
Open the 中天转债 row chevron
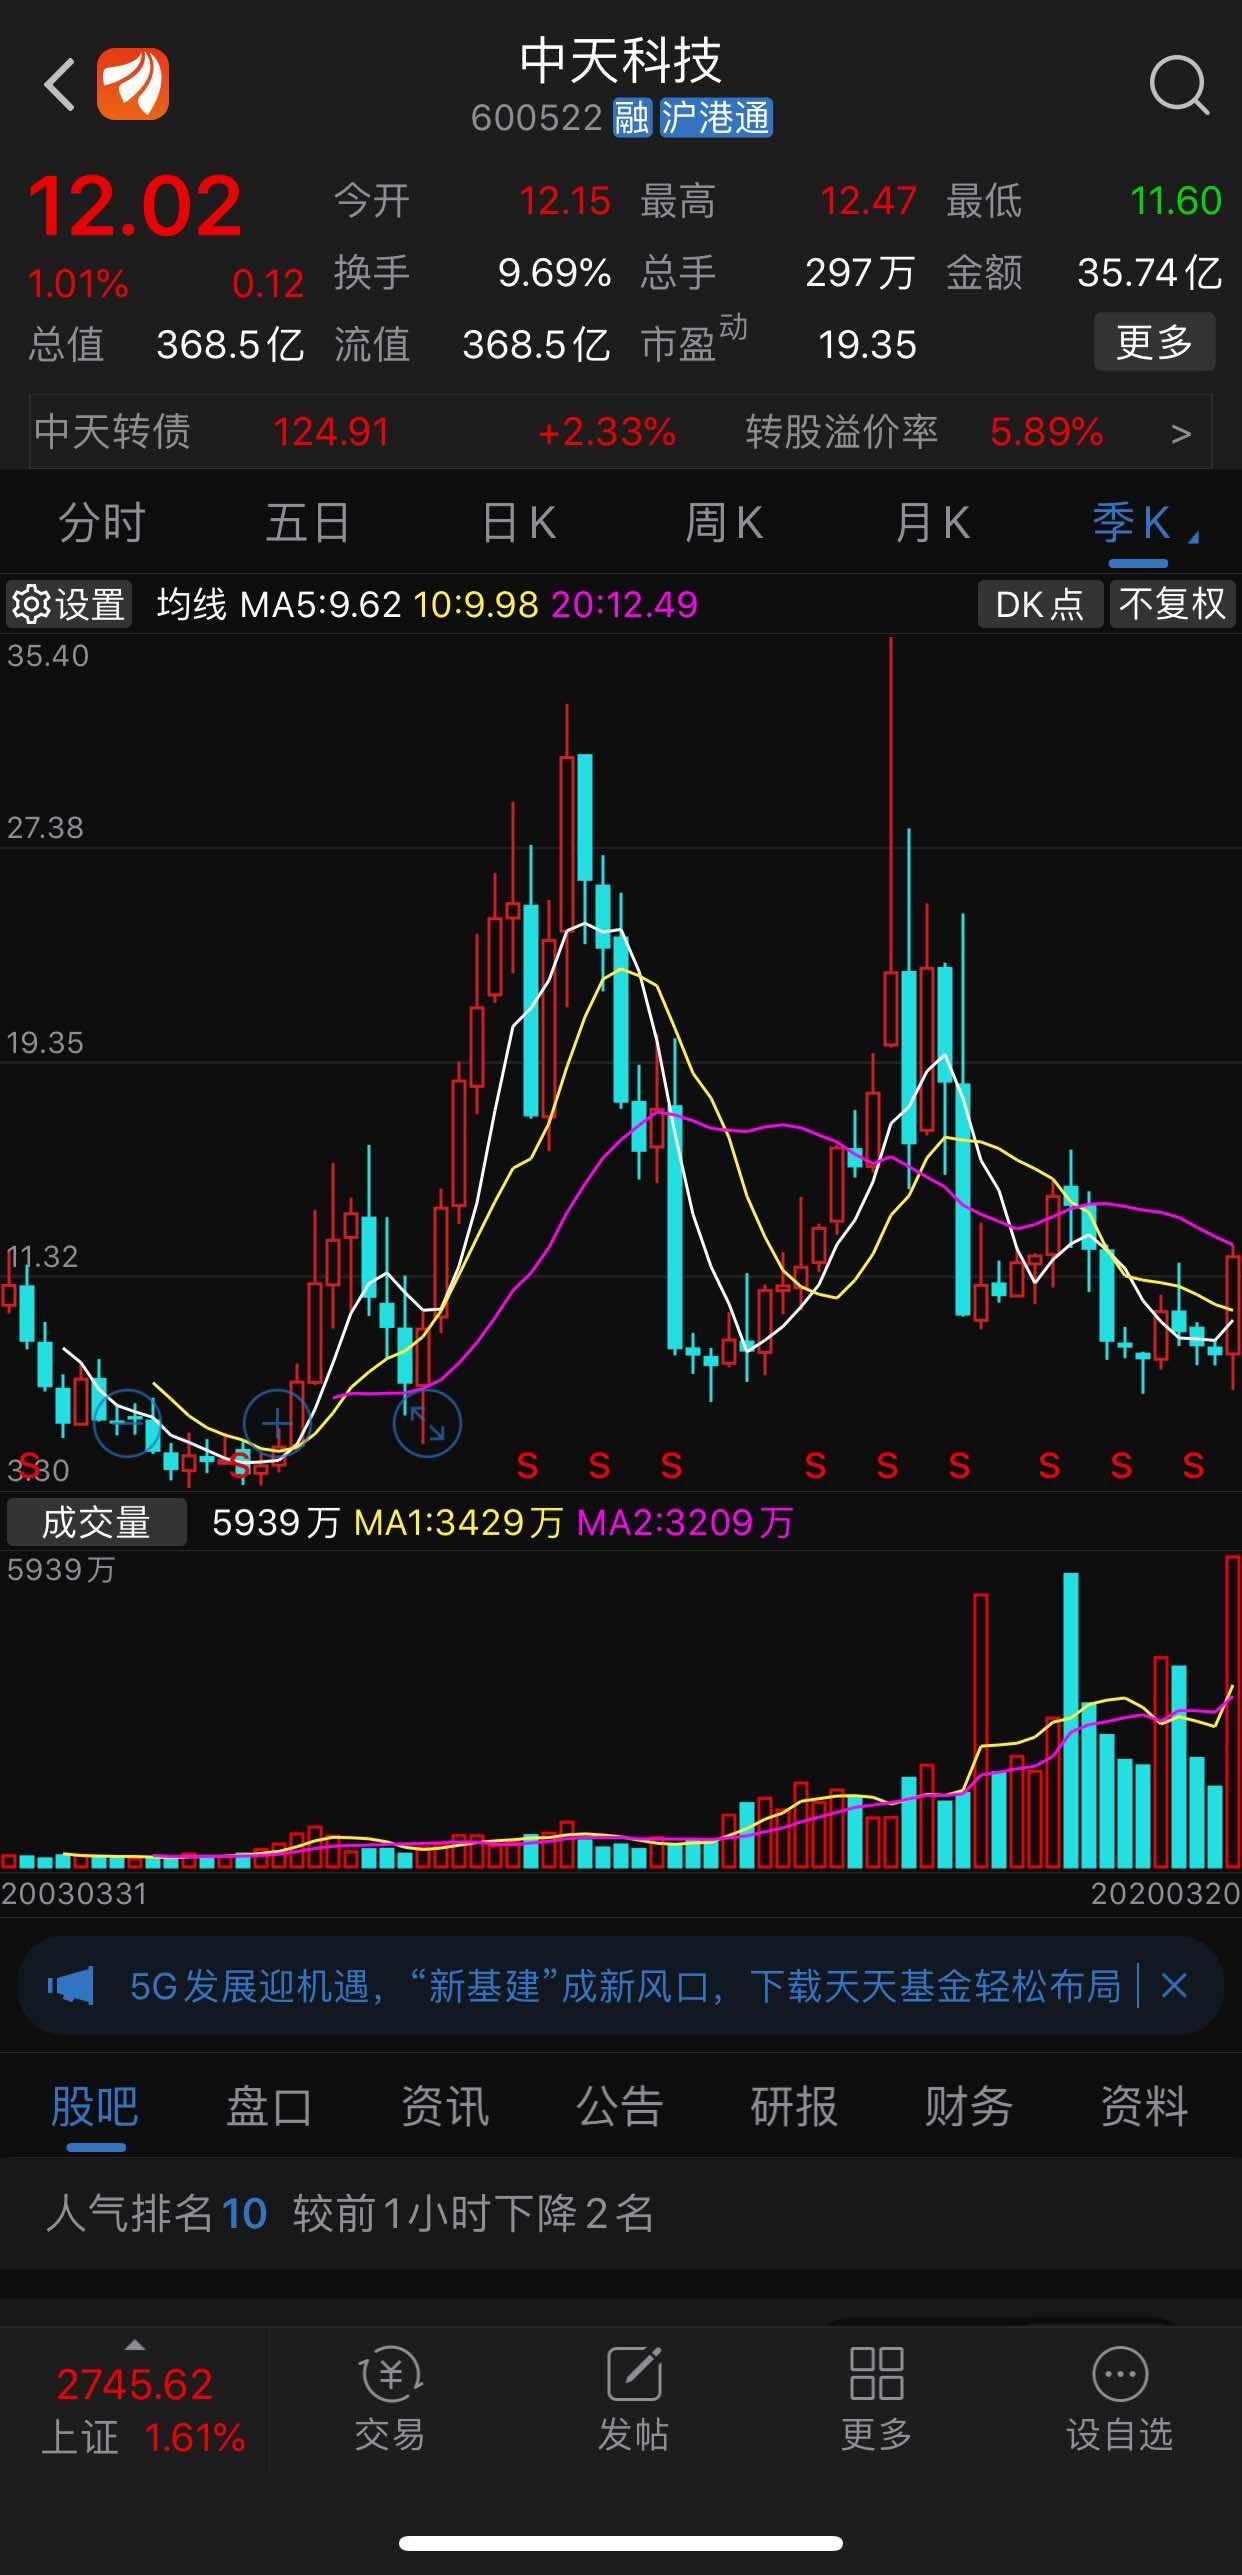[1180, 433]
